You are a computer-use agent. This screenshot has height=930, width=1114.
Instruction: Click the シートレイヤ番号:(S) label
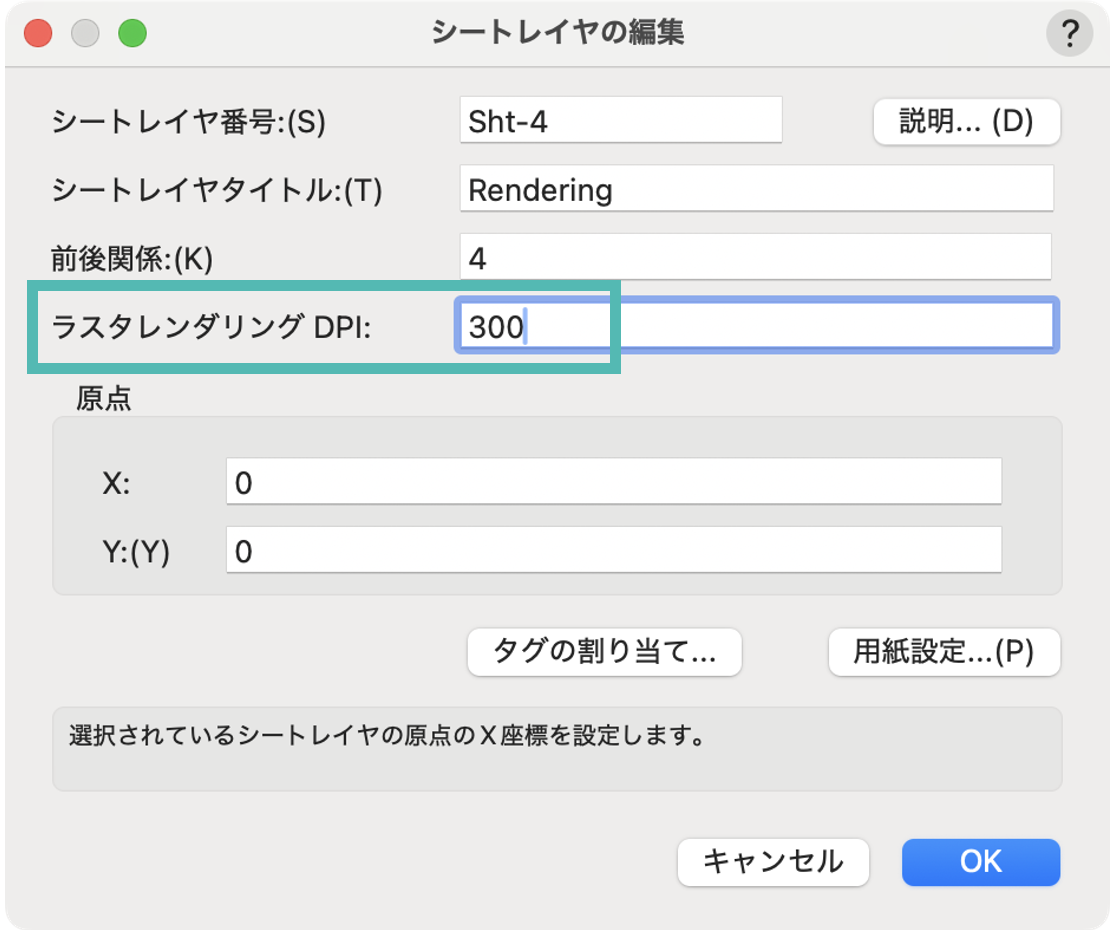click(188, 121)
